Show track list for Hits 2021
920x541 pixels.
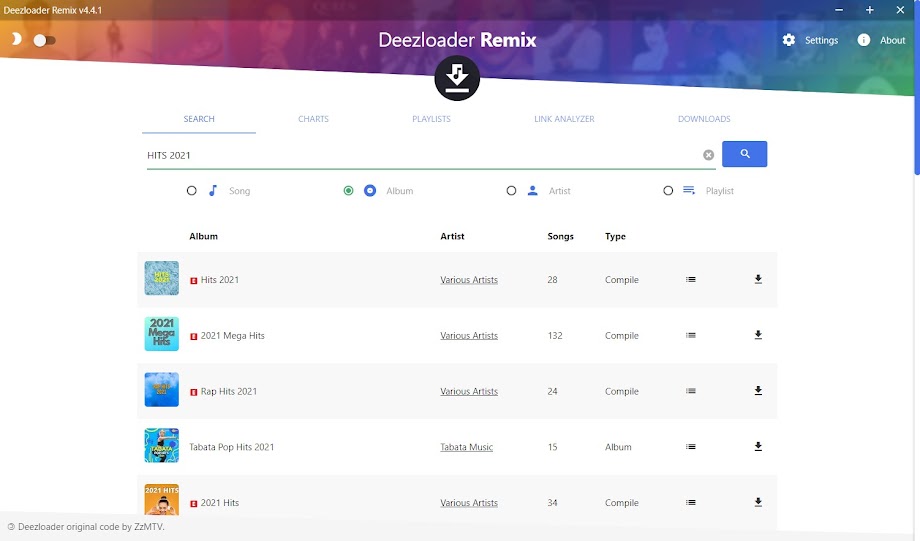[x=691, y=280]
